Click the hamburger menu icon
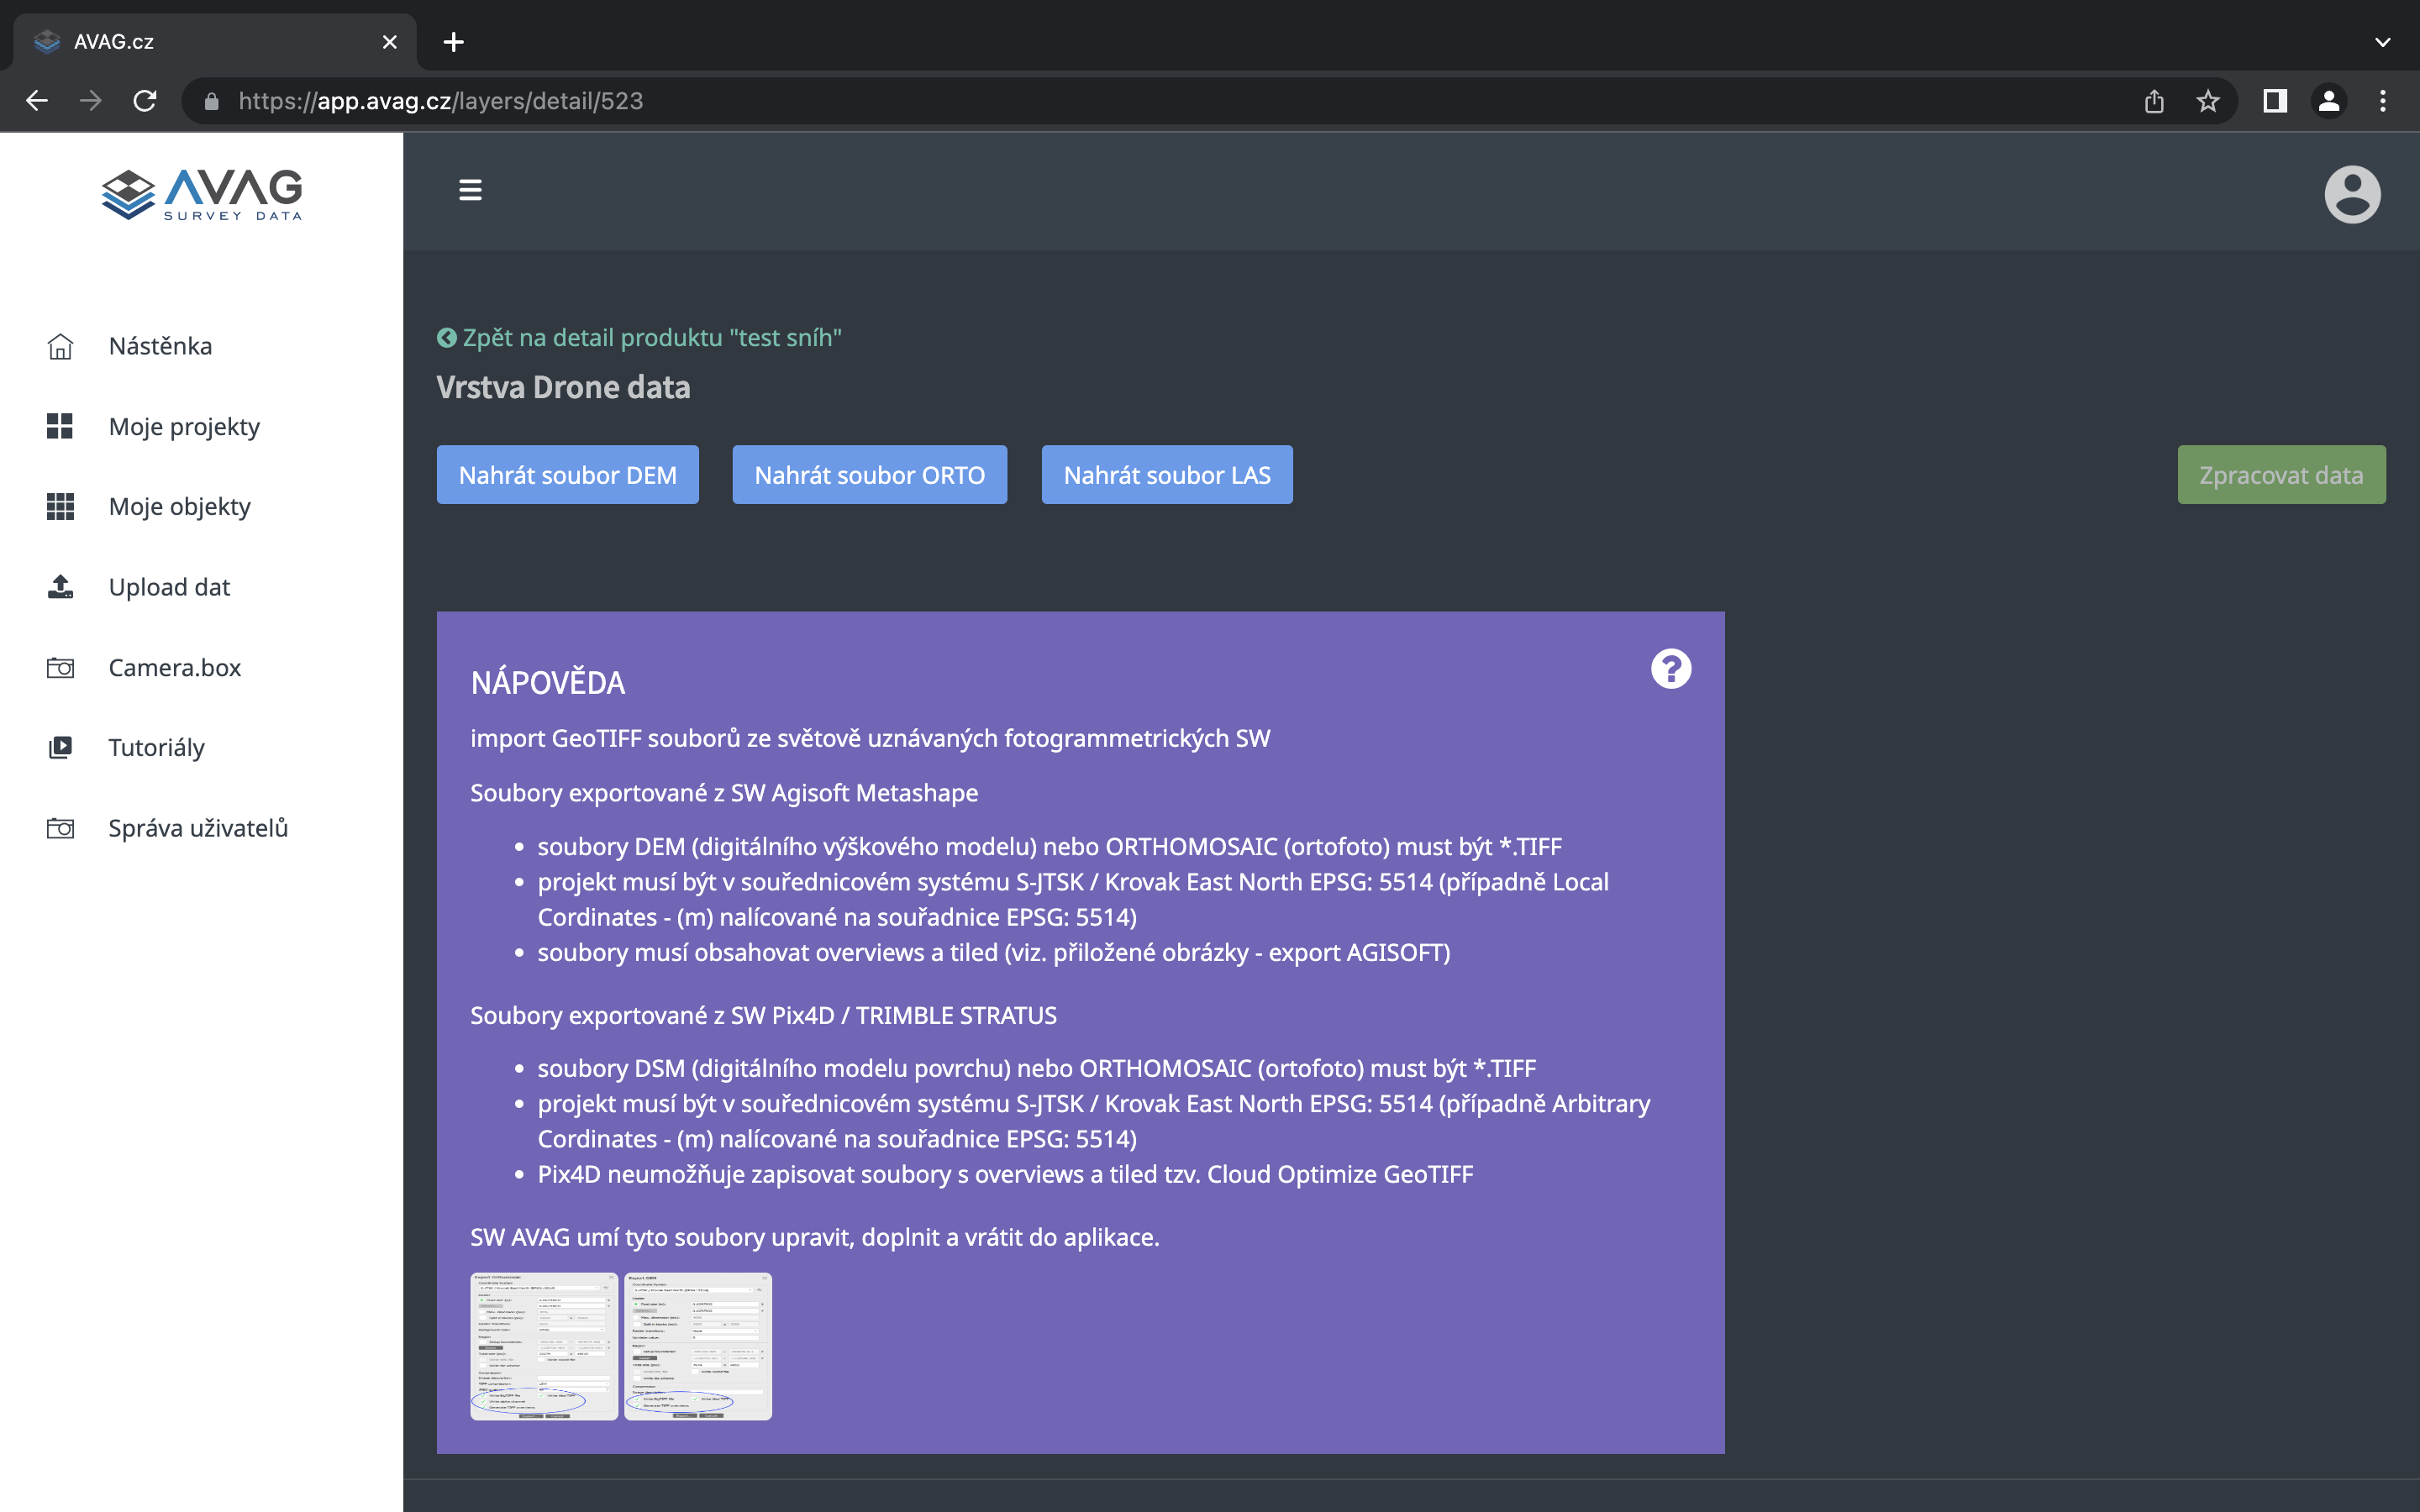This screenshot has width=2420, height=1512. tap(470, 190)
